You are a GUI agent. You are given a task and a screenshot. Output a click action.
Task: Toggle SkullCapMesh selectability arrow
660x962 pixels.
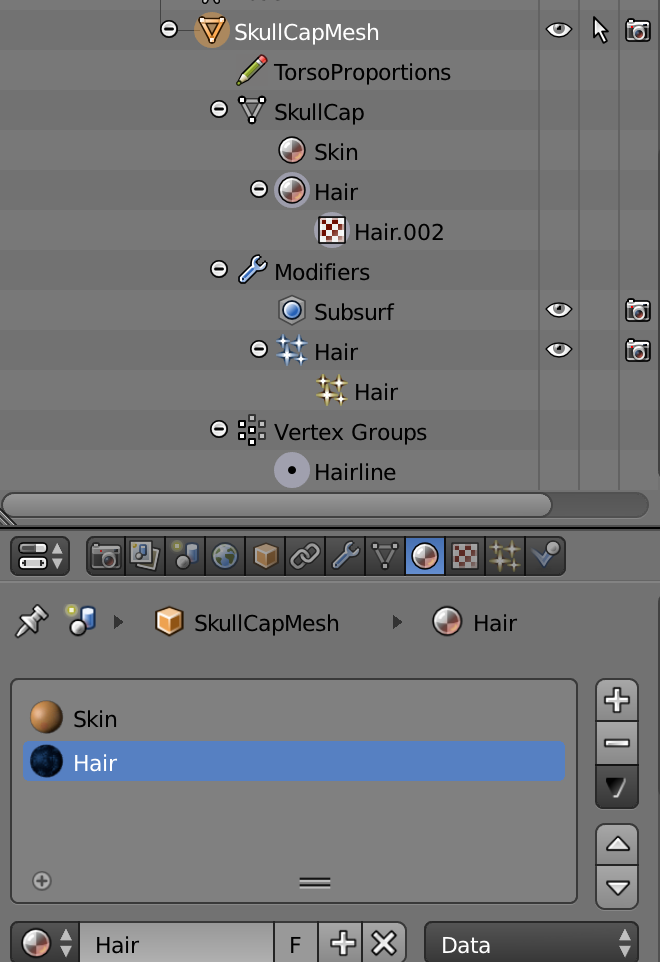point(600,30)
